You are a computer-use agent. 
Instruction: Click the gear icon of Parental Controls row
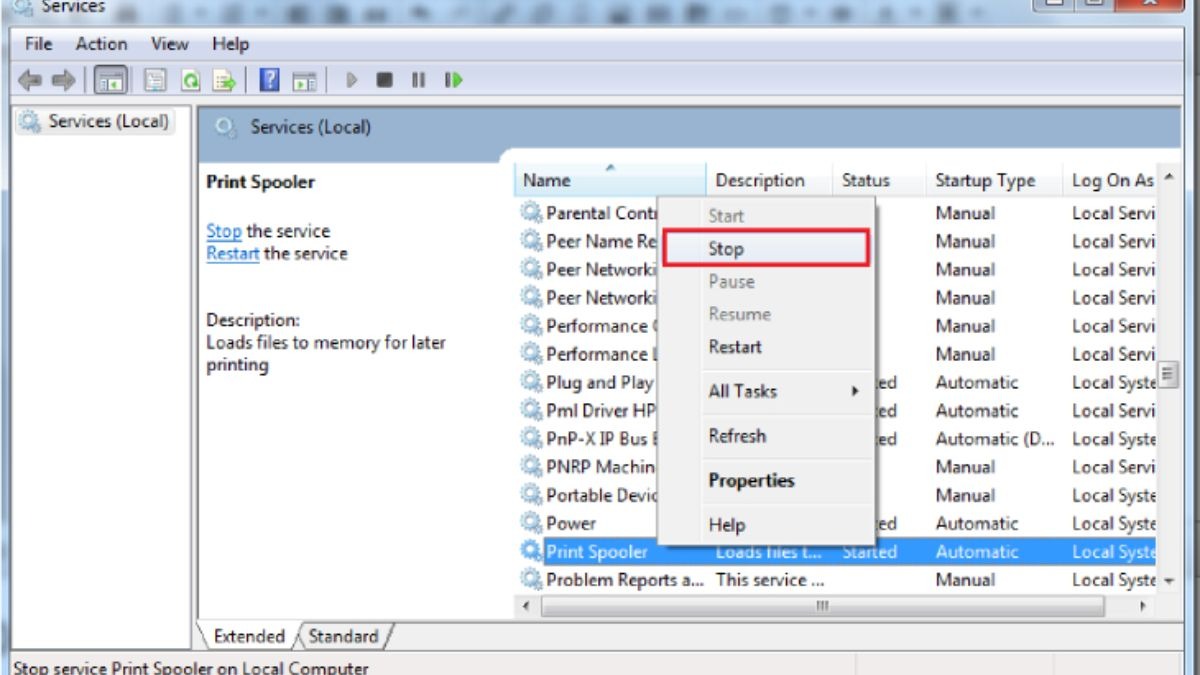tap(531, 213)
